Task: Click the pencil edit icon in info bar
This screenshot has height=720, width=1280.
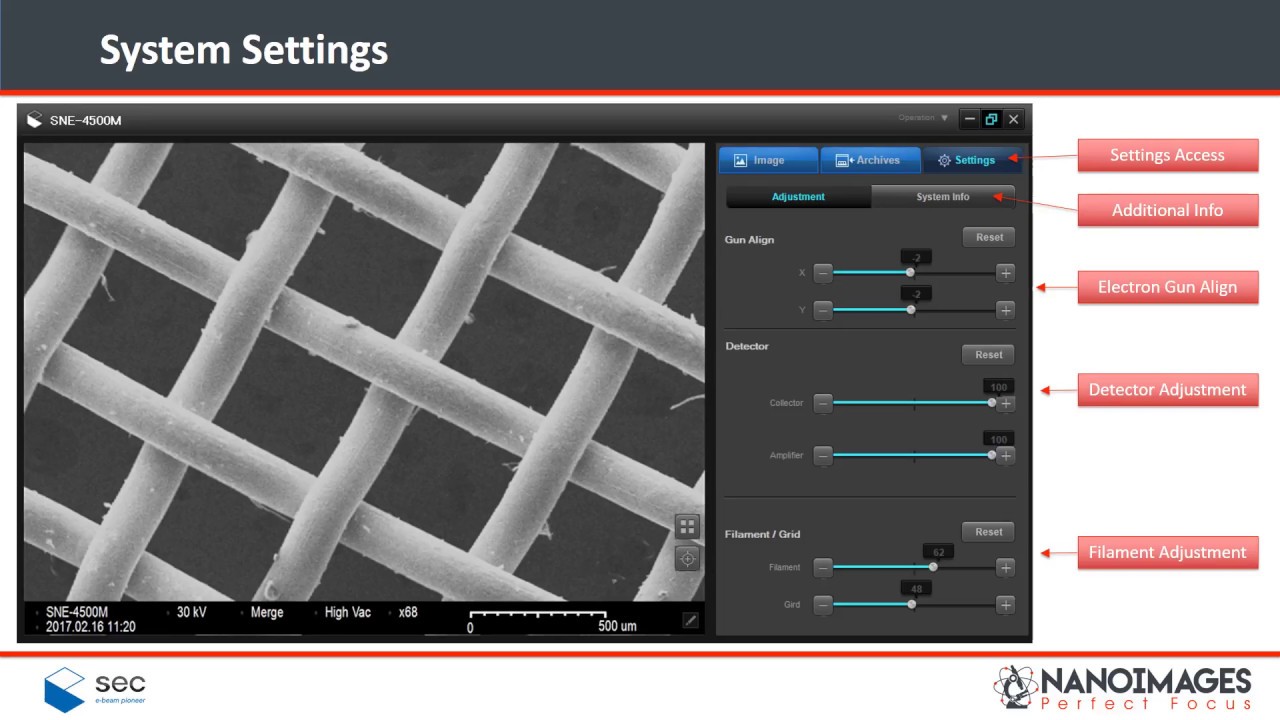Action: pos(690,620)
